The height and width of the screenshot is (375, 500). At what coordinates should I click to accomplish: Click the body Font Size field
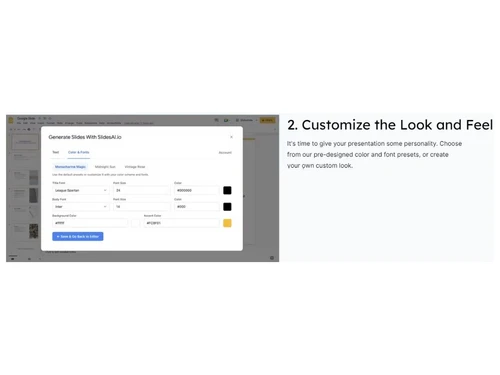[142, 207]
